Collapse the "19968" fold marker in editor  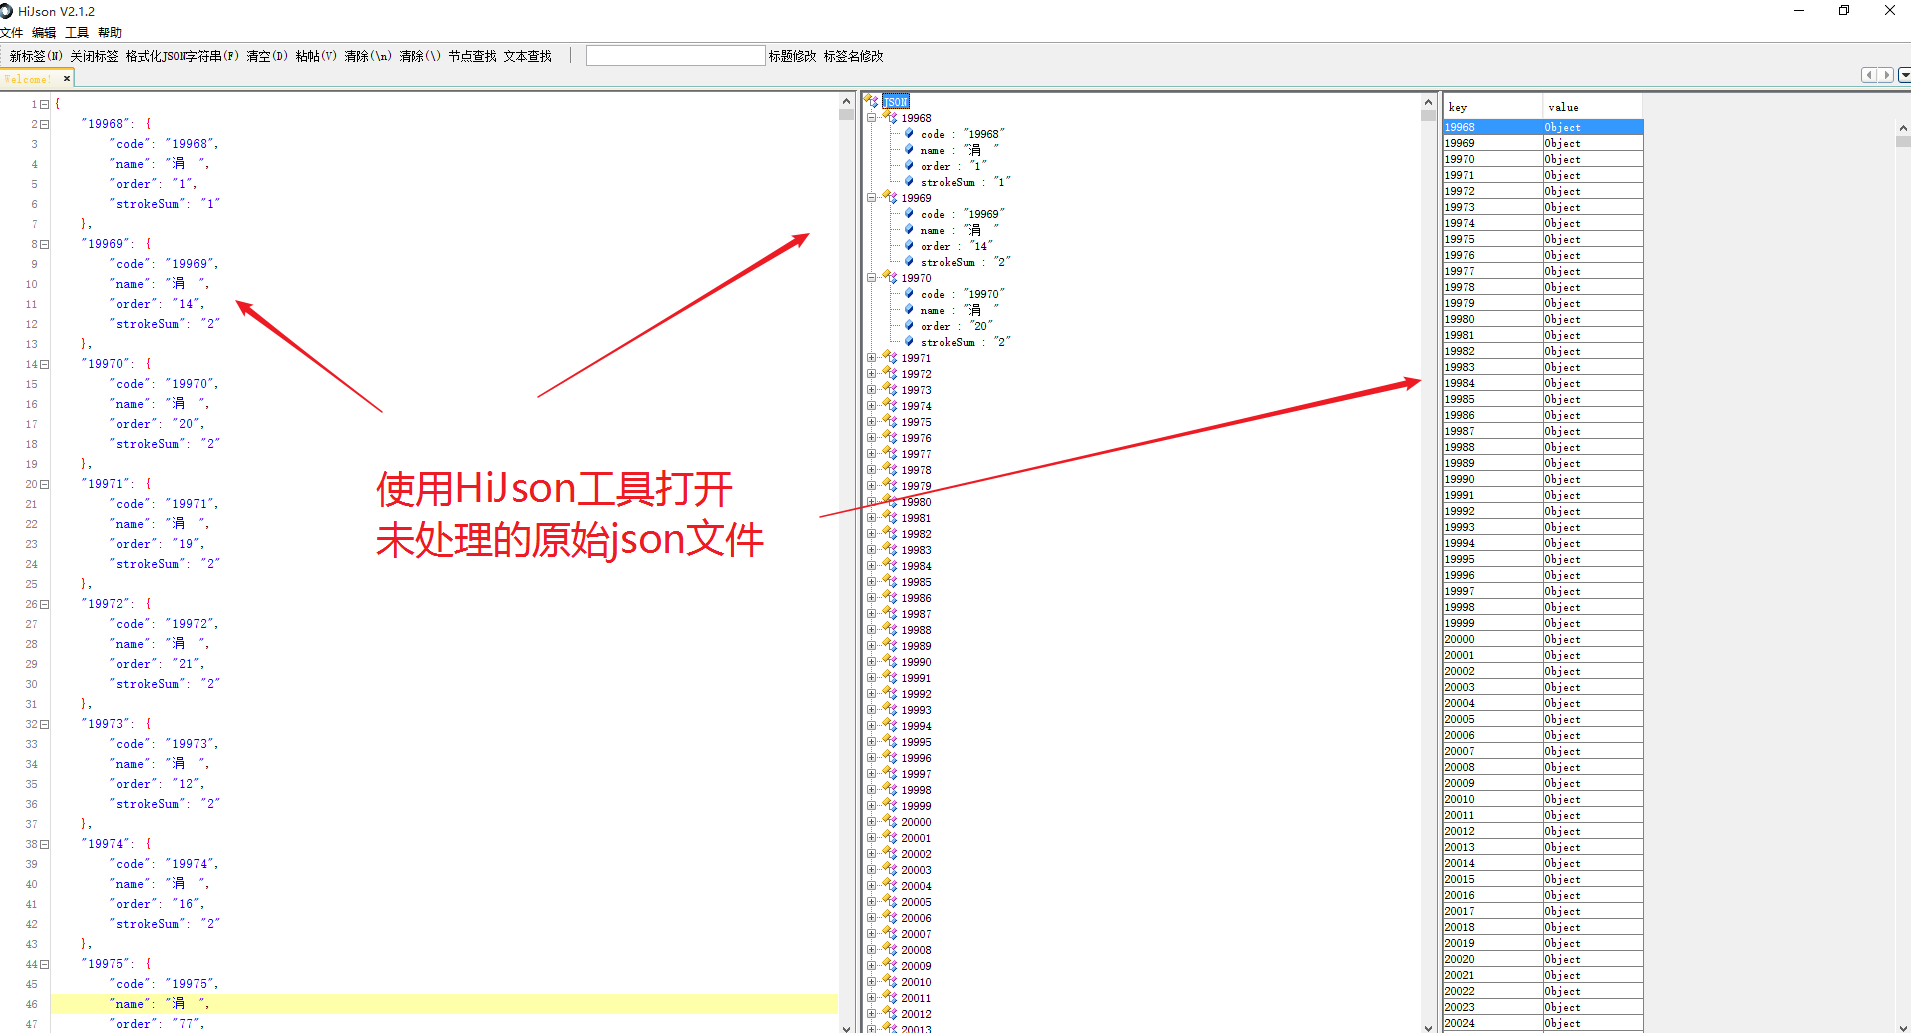[x=44, y=124]
